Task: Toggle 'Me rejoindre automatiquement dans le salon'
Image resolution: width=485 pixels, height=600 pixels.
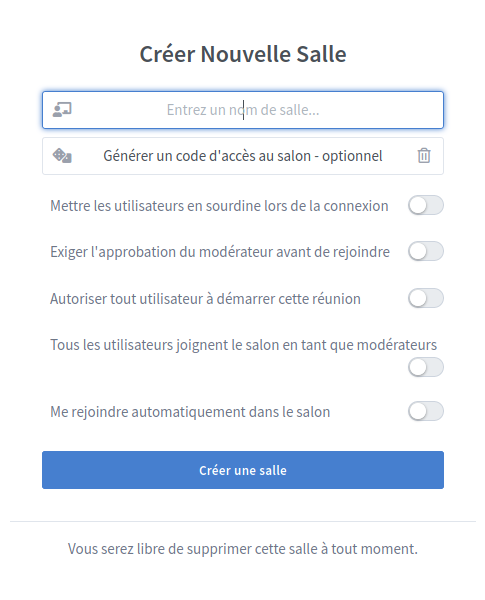Action: coord(426,411)
